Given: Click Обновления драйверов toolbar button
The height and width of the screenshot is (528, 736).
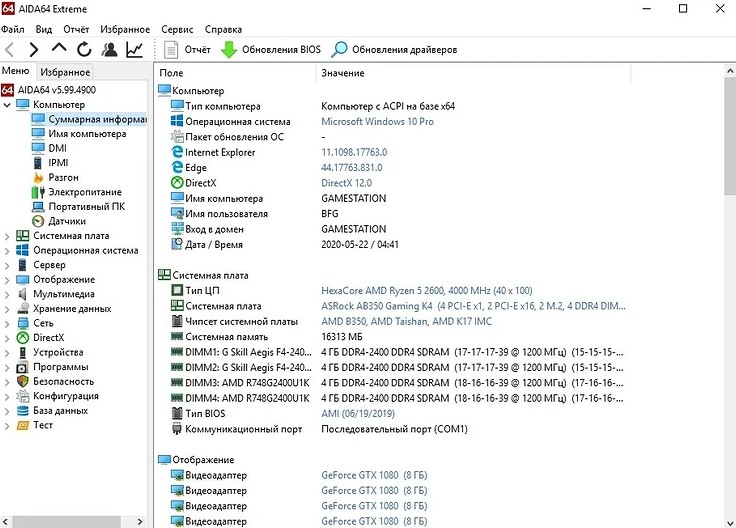Looking at the screenshot, I should coord(394,49).
